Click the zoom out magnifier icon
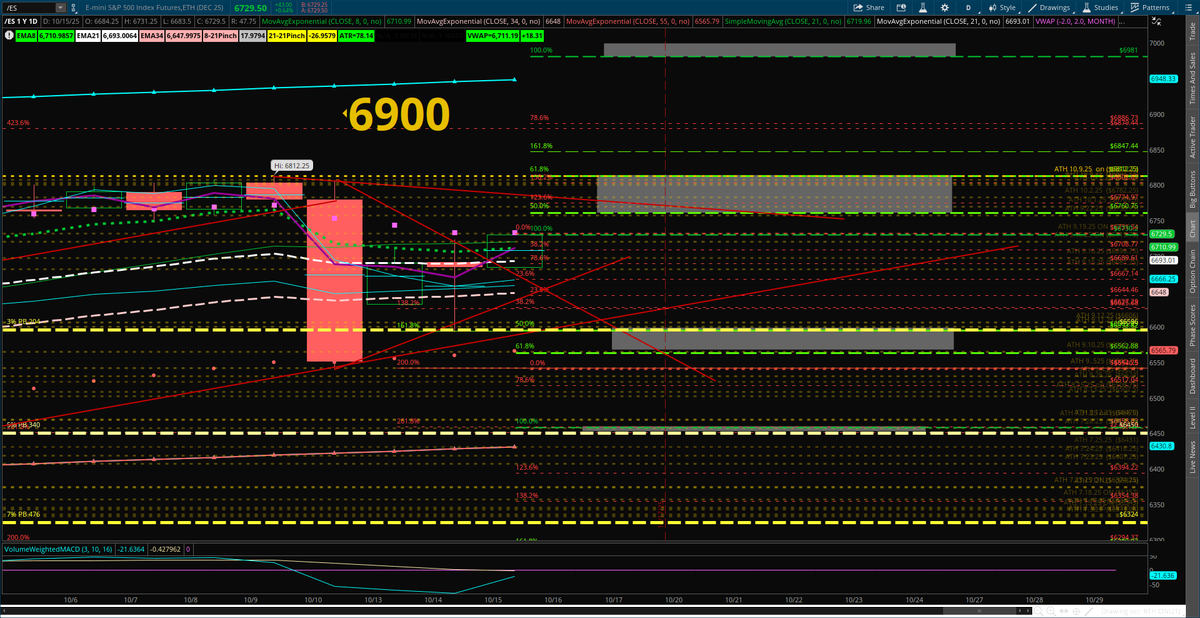The height and width of the screenshot is (618, 1200). [x=1038, y=611]
